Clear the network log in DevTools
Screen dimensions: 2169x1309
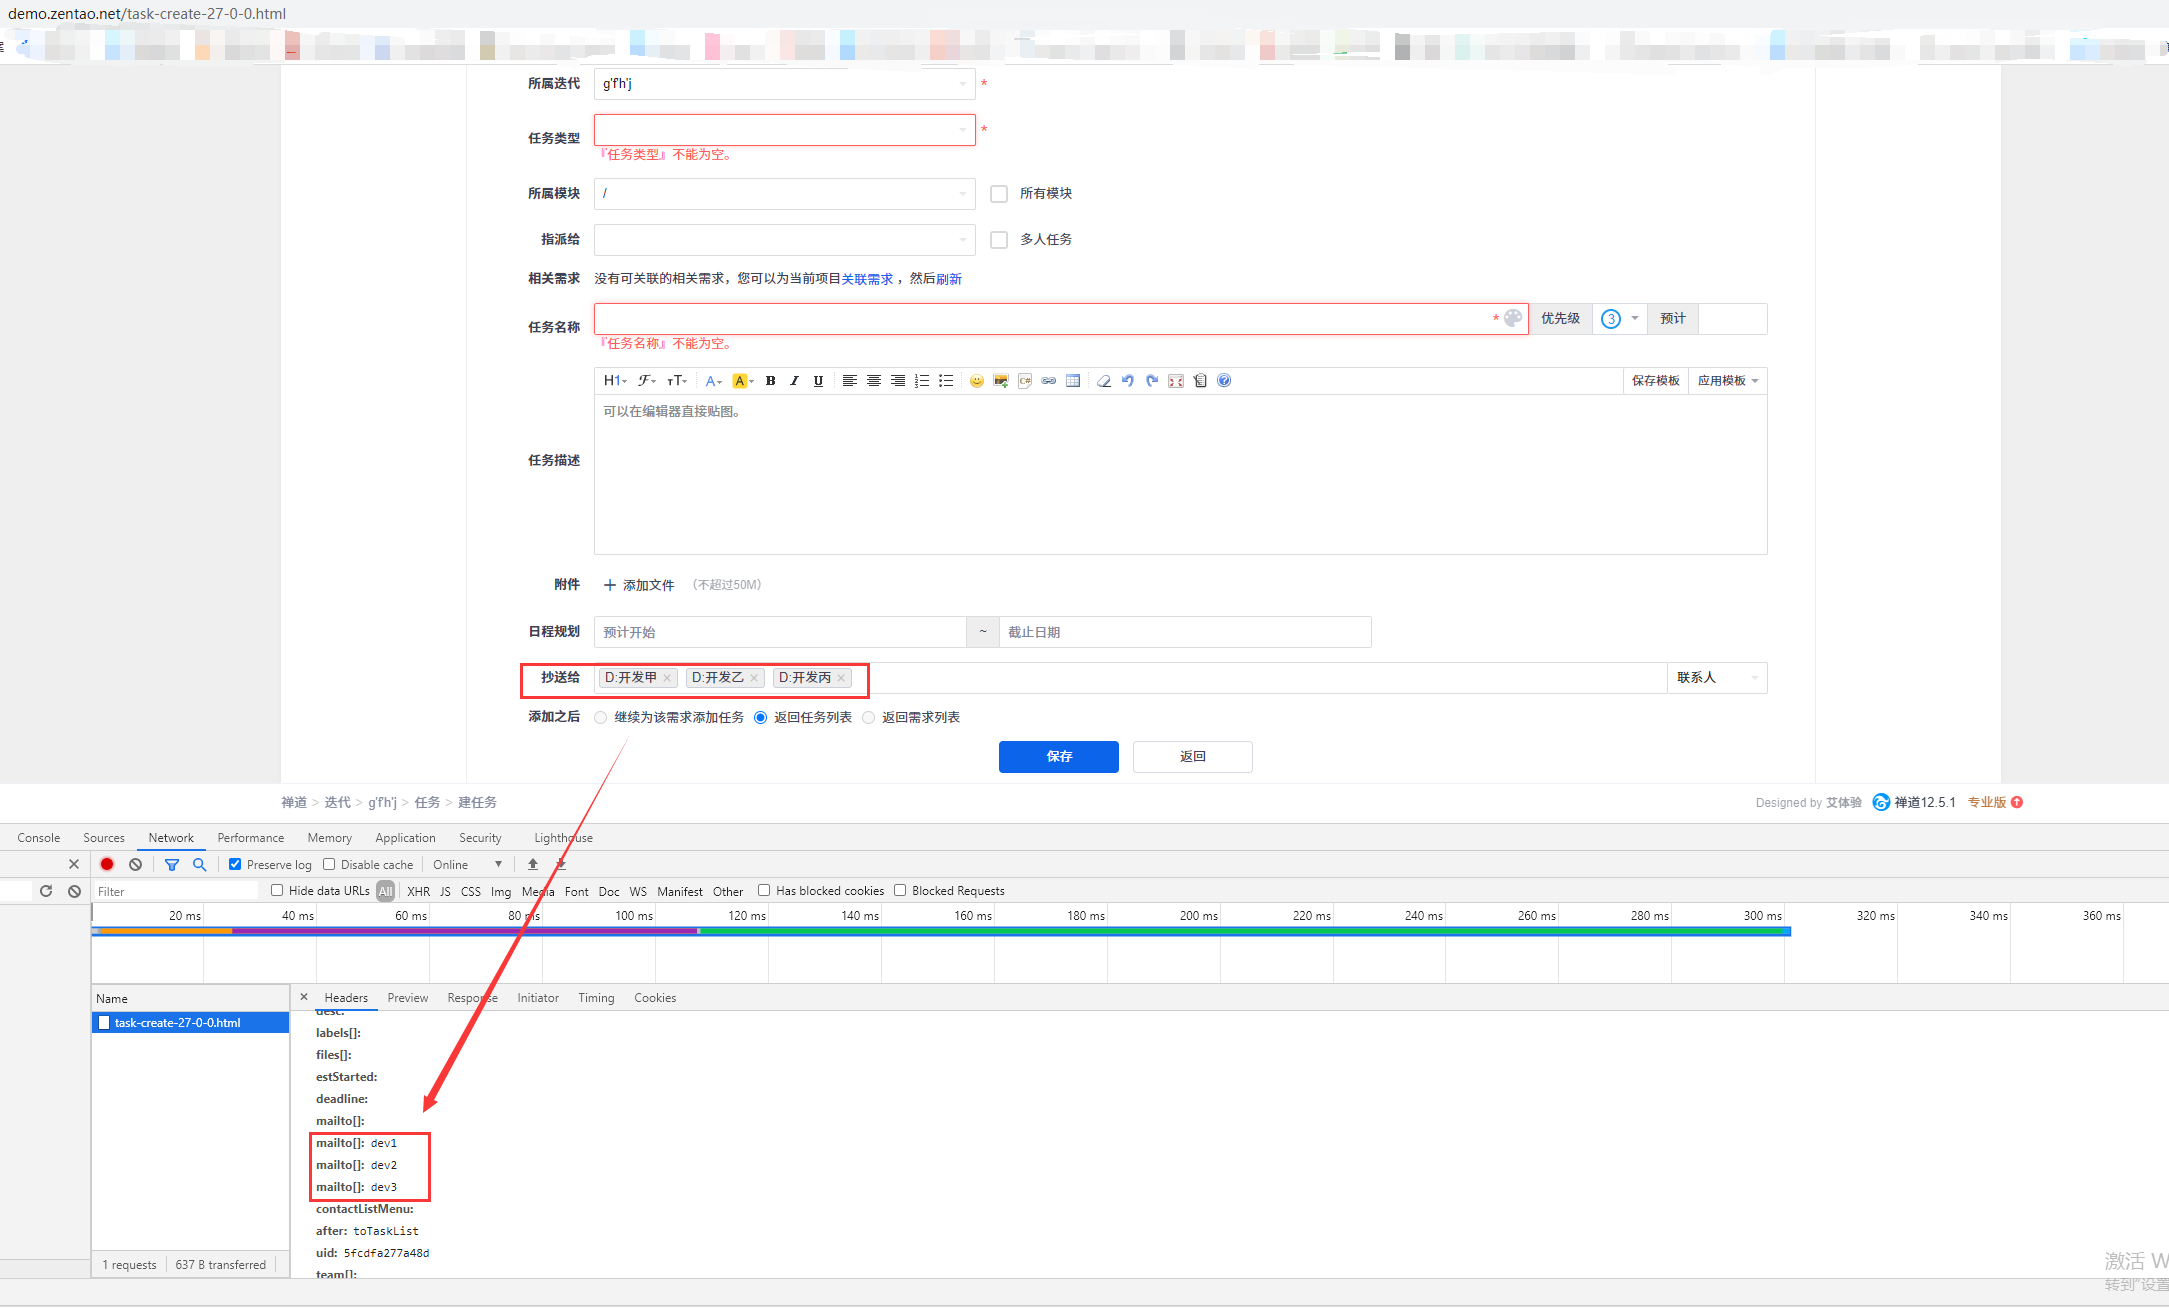135,865
